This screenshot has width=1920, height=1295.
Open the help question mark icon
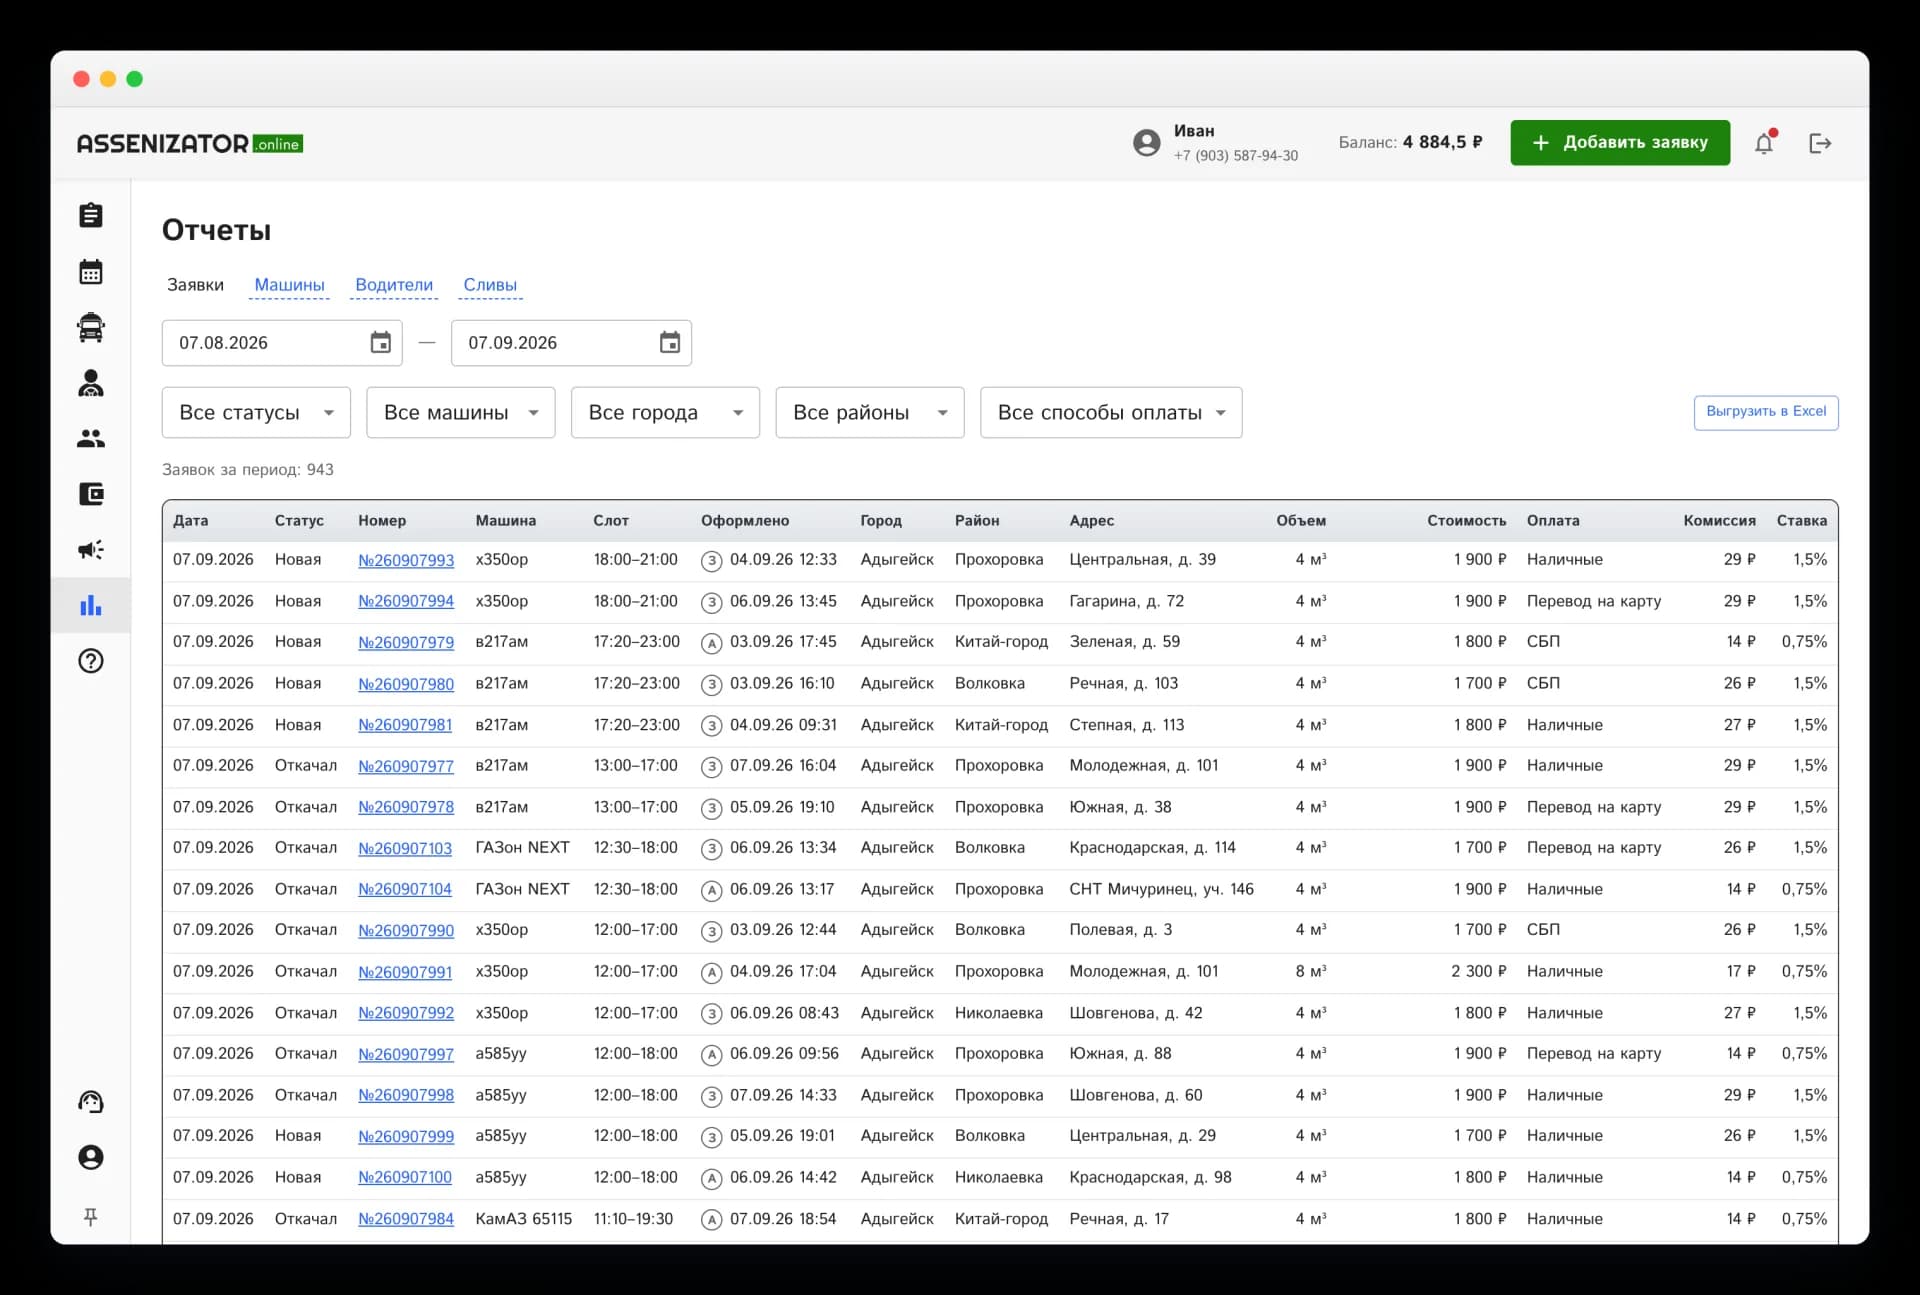[x=91, y=661]
